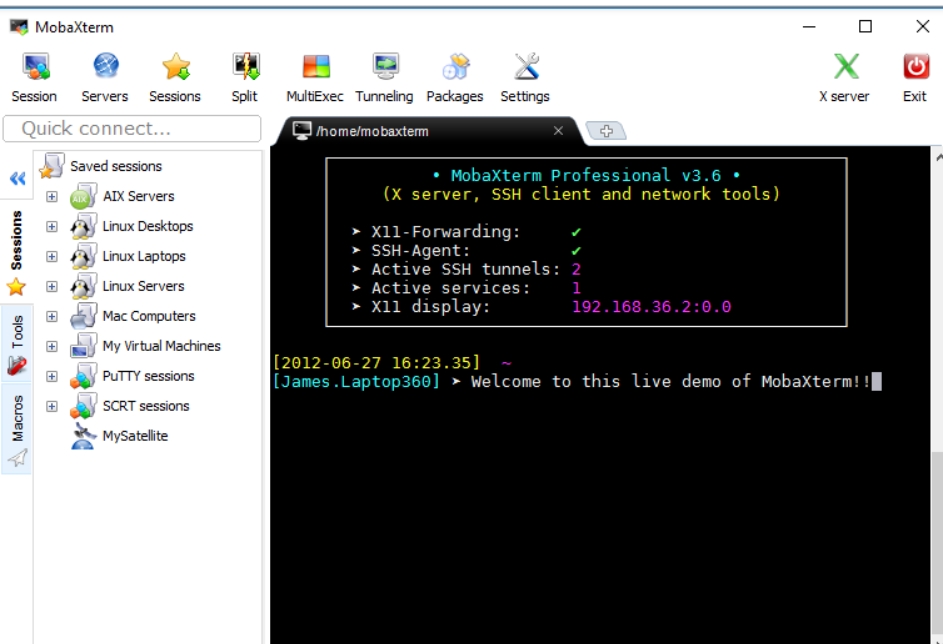Select the MySatellite session label
This screenshot has width=943, height=644.
(135, 436)
